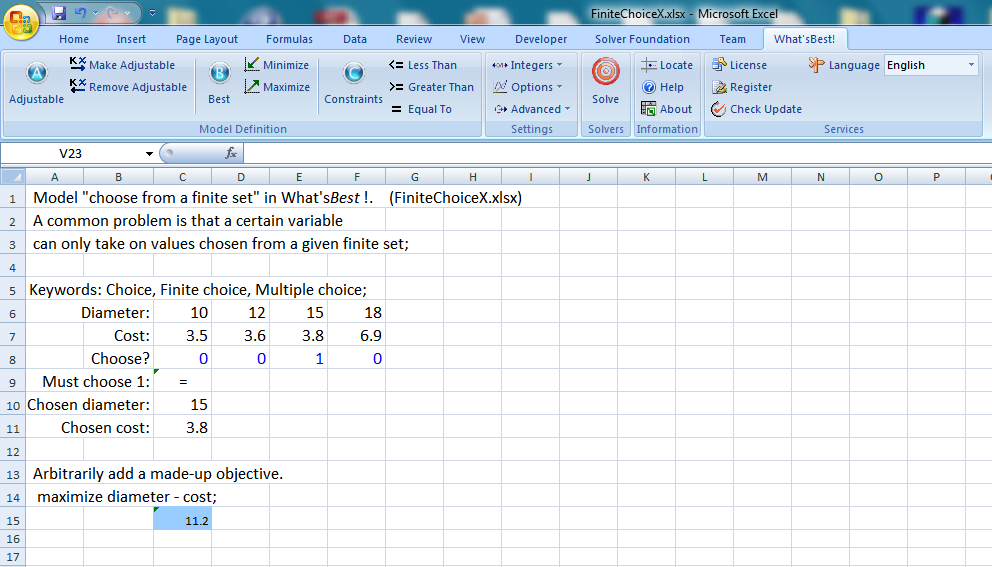This screenshot has width=992, height=567.
Task: Open the Options dropdown
Action: 527,87
